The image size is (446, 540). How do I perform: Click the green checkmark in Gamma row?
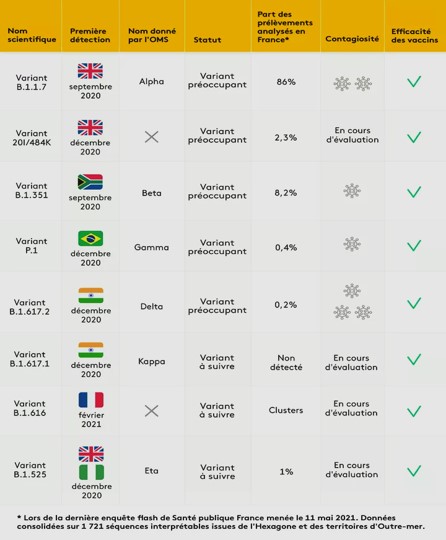click(x=414, y=246)
